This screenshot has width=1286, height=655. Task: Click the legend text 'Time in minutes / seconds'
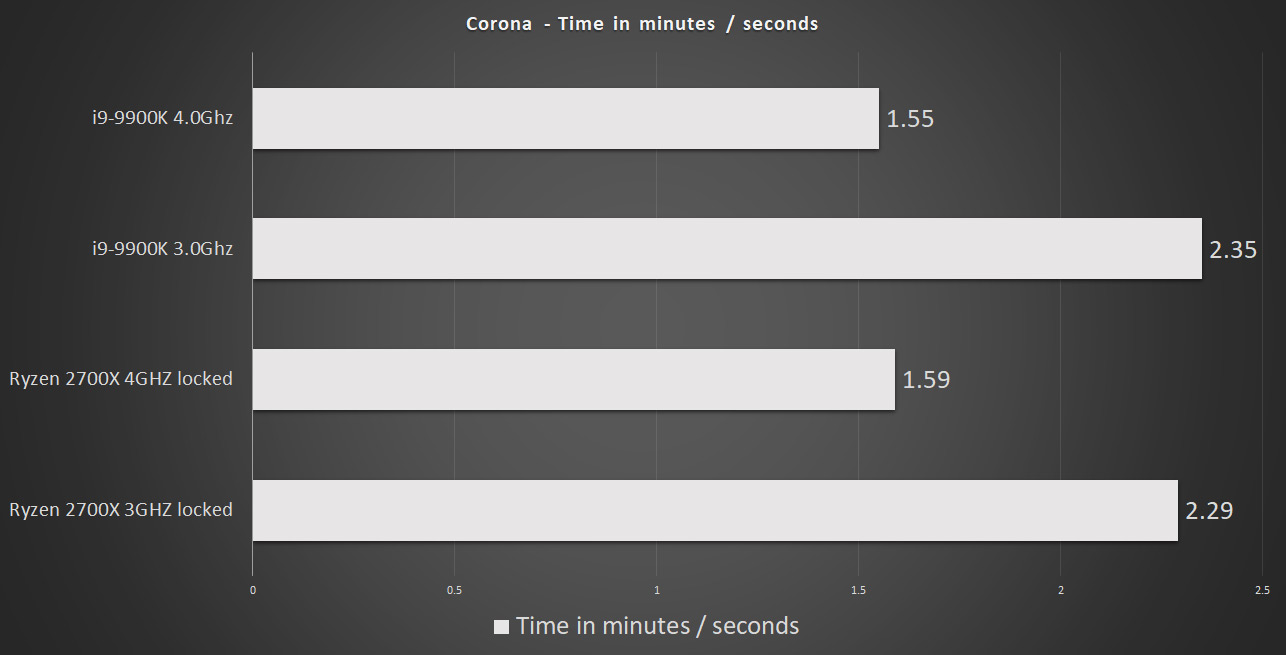pos(657,626)
